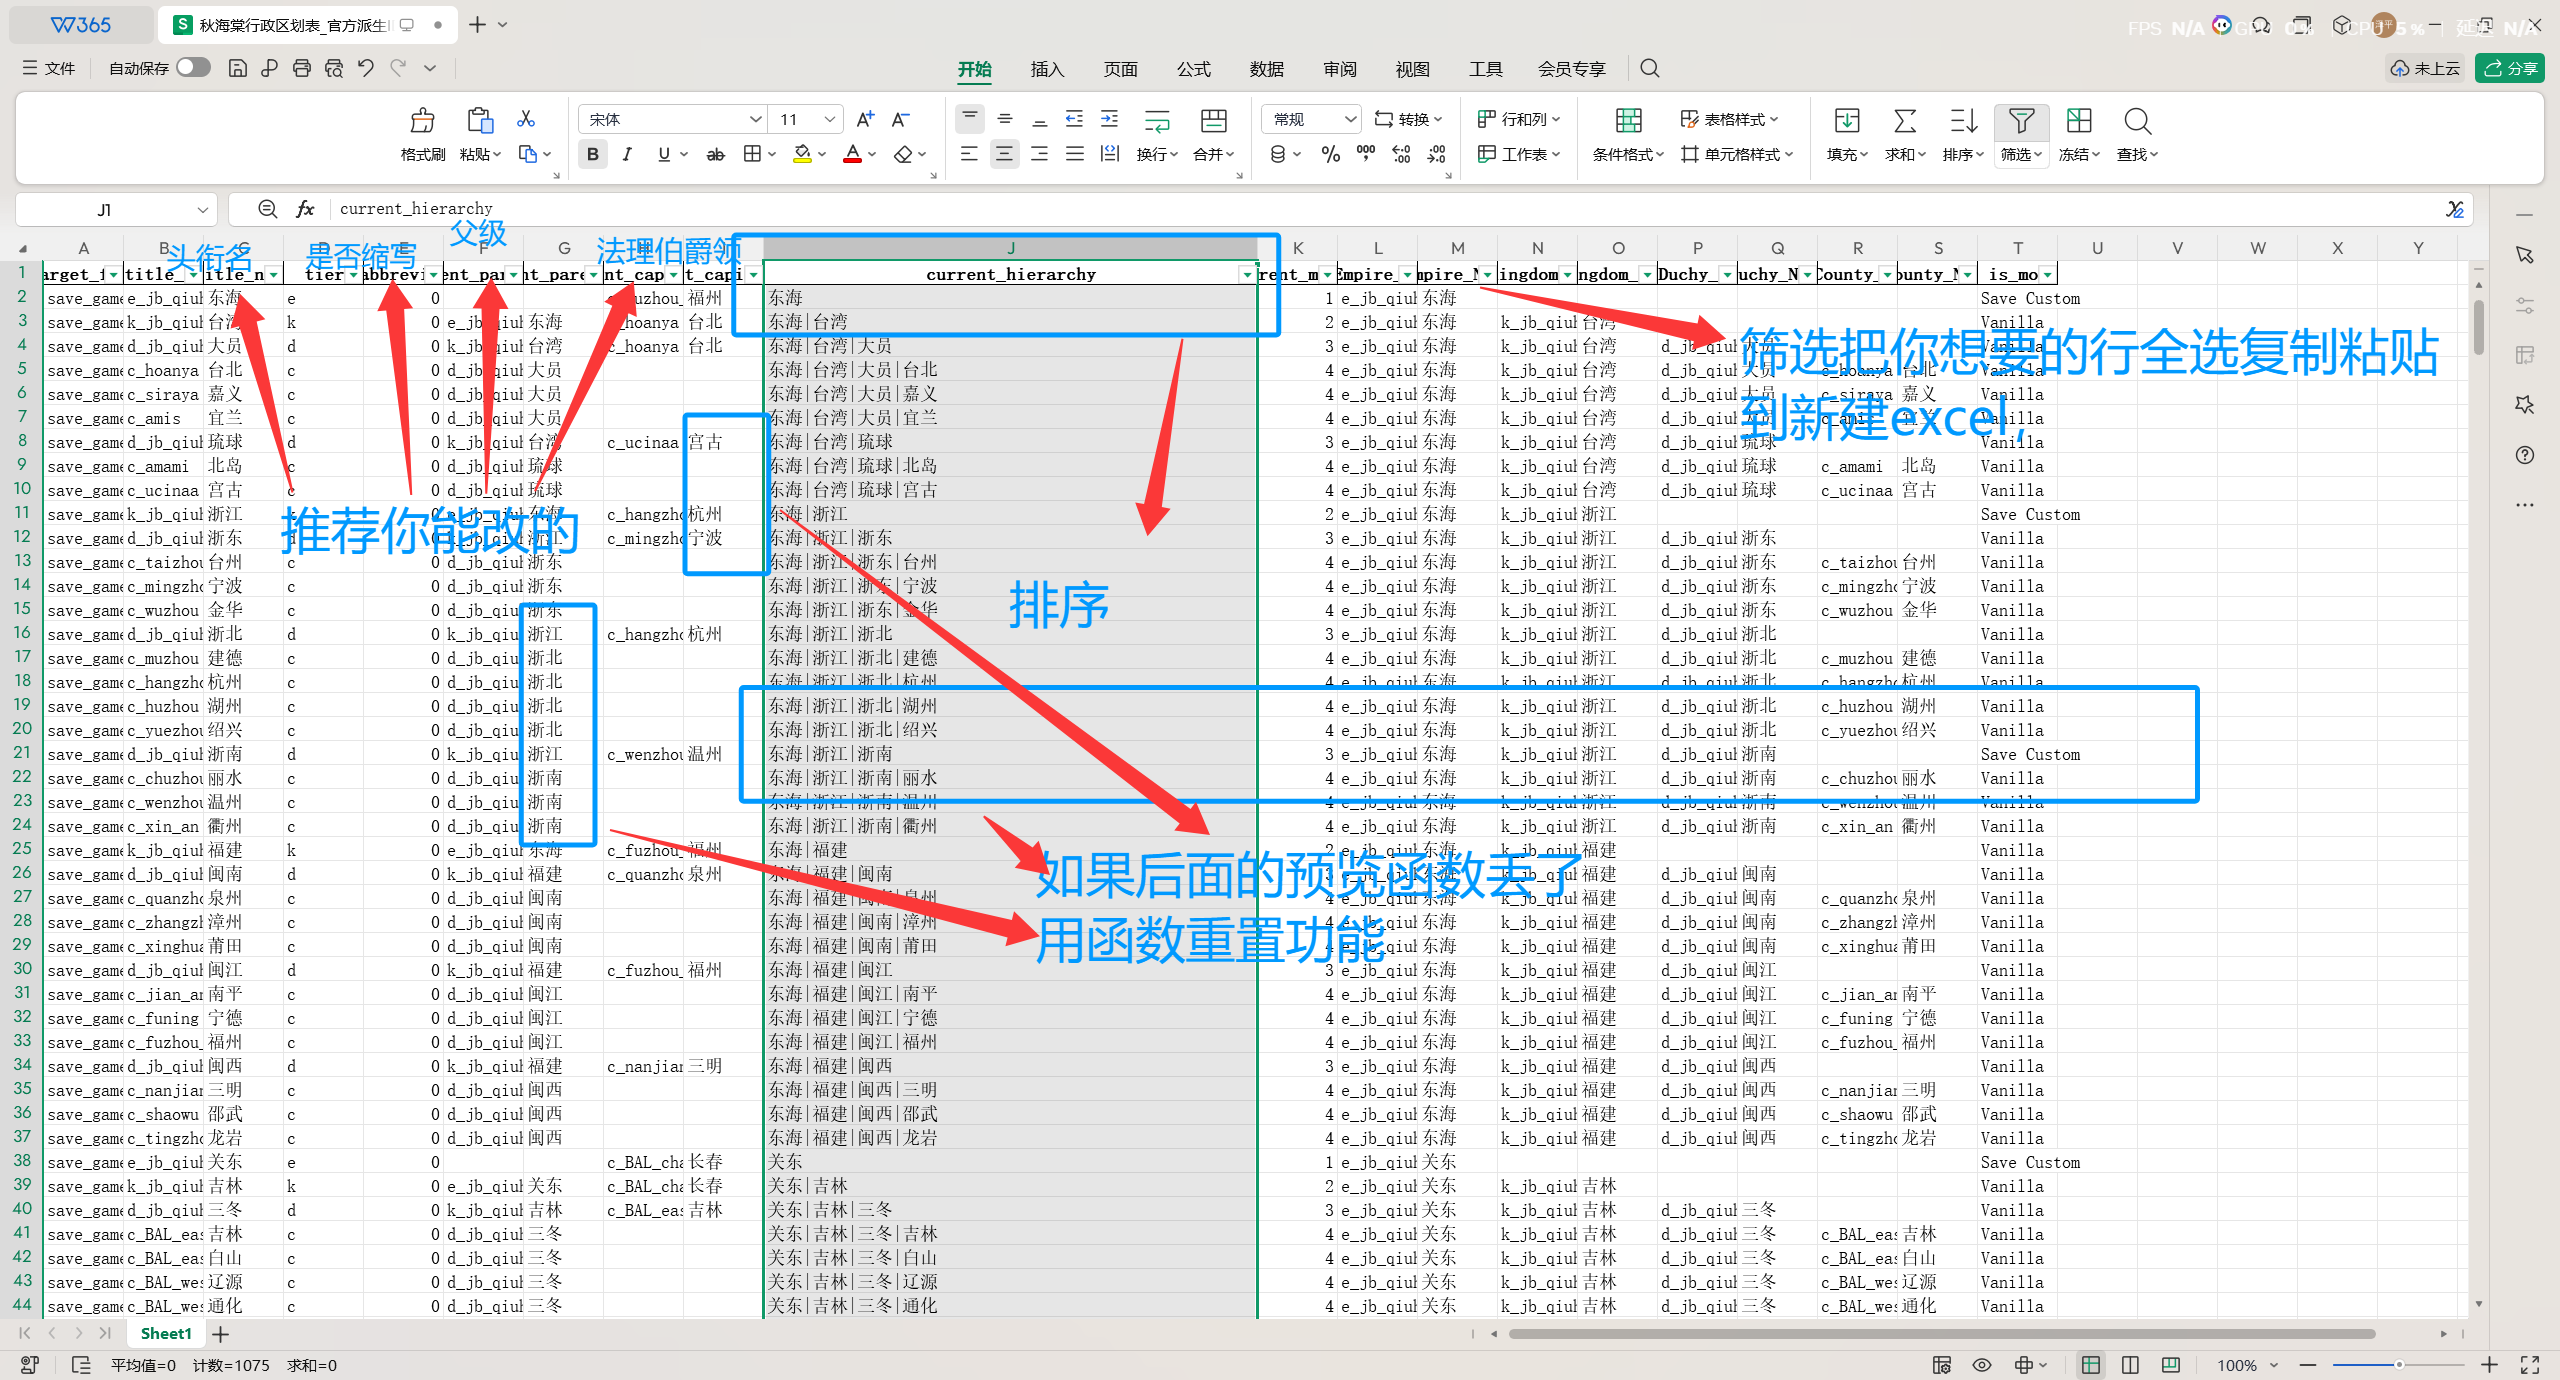Toggle normal view in status bar
Screen dimensions: 2560x1380
(x=2090, y=1365)
